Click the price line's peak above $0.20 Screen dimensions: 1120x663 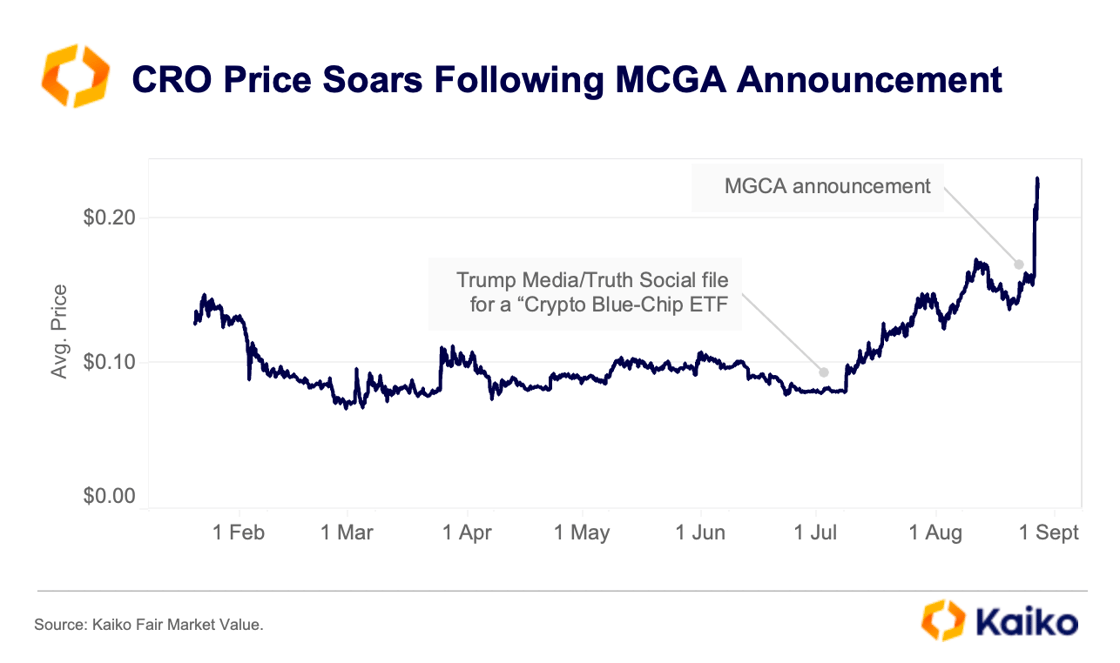click(x=1037, y=180)
